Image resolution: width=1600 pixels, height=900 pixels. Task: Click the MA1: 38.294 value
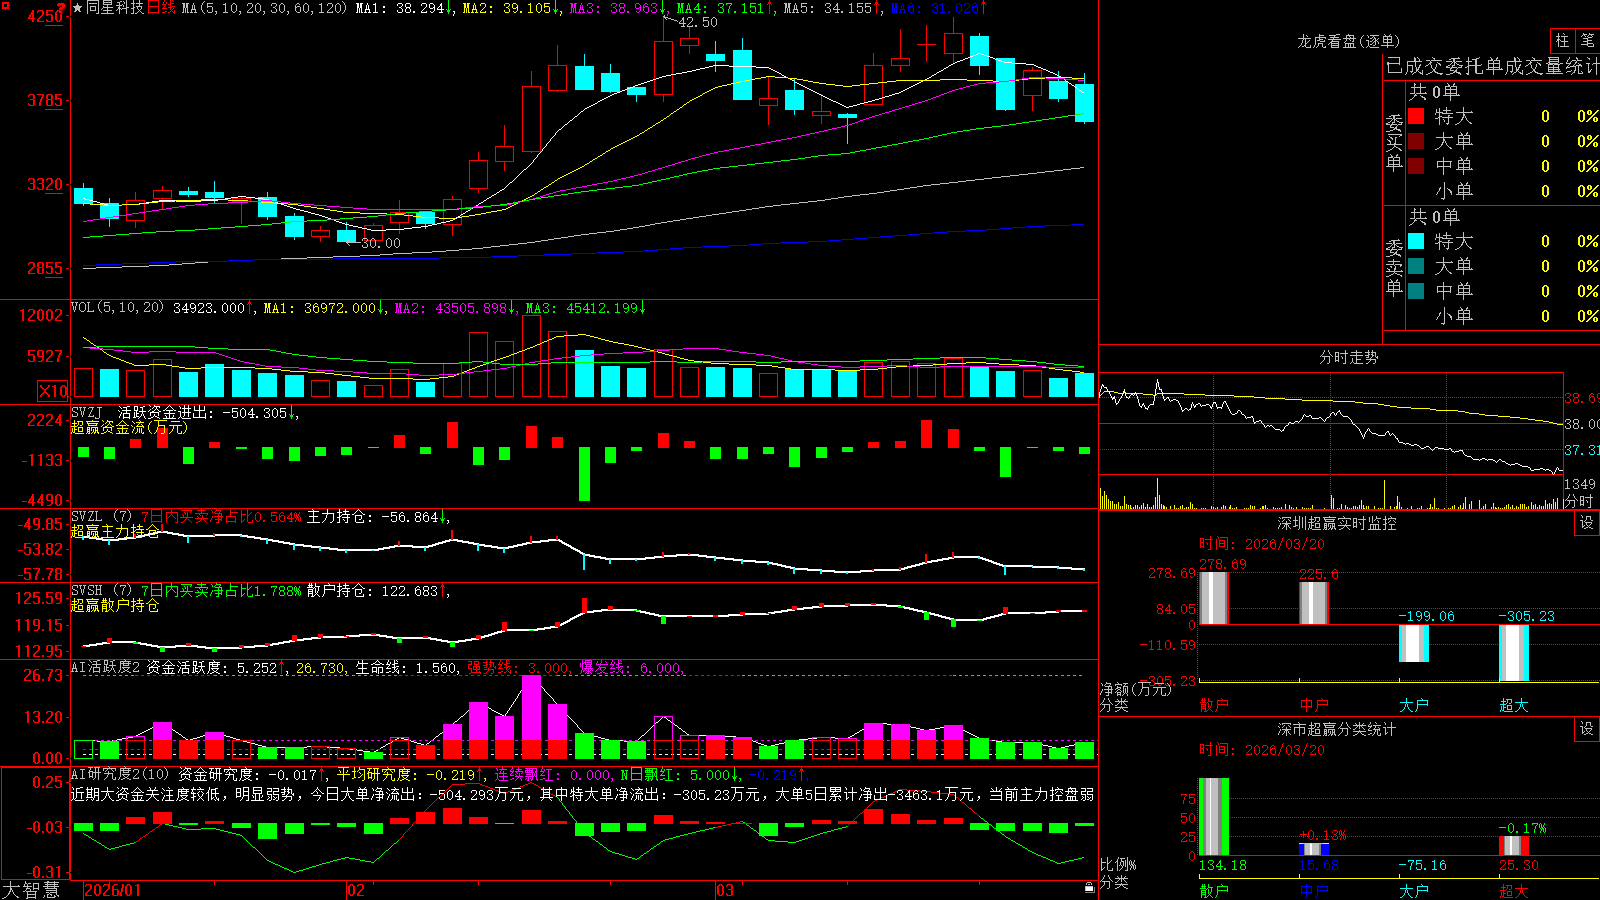403,8
